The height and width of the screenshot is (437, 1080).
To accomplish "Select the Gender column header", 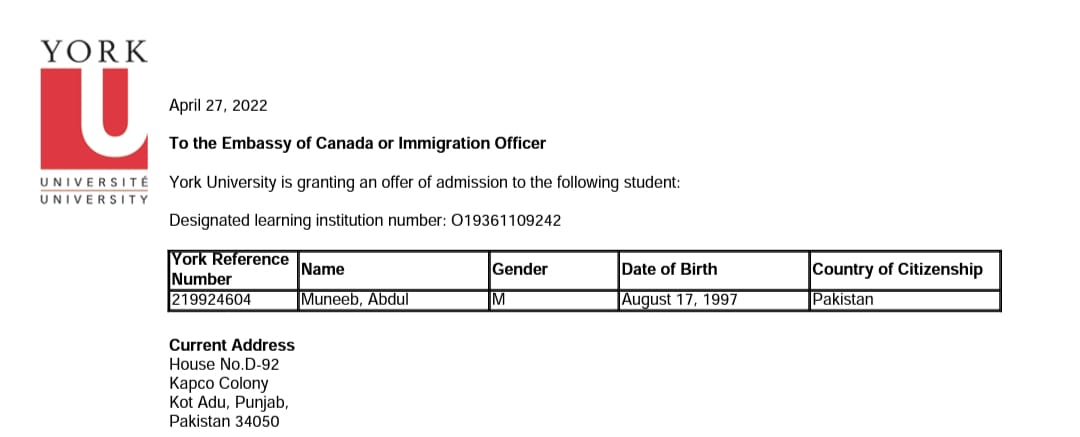I will point(520,269).
